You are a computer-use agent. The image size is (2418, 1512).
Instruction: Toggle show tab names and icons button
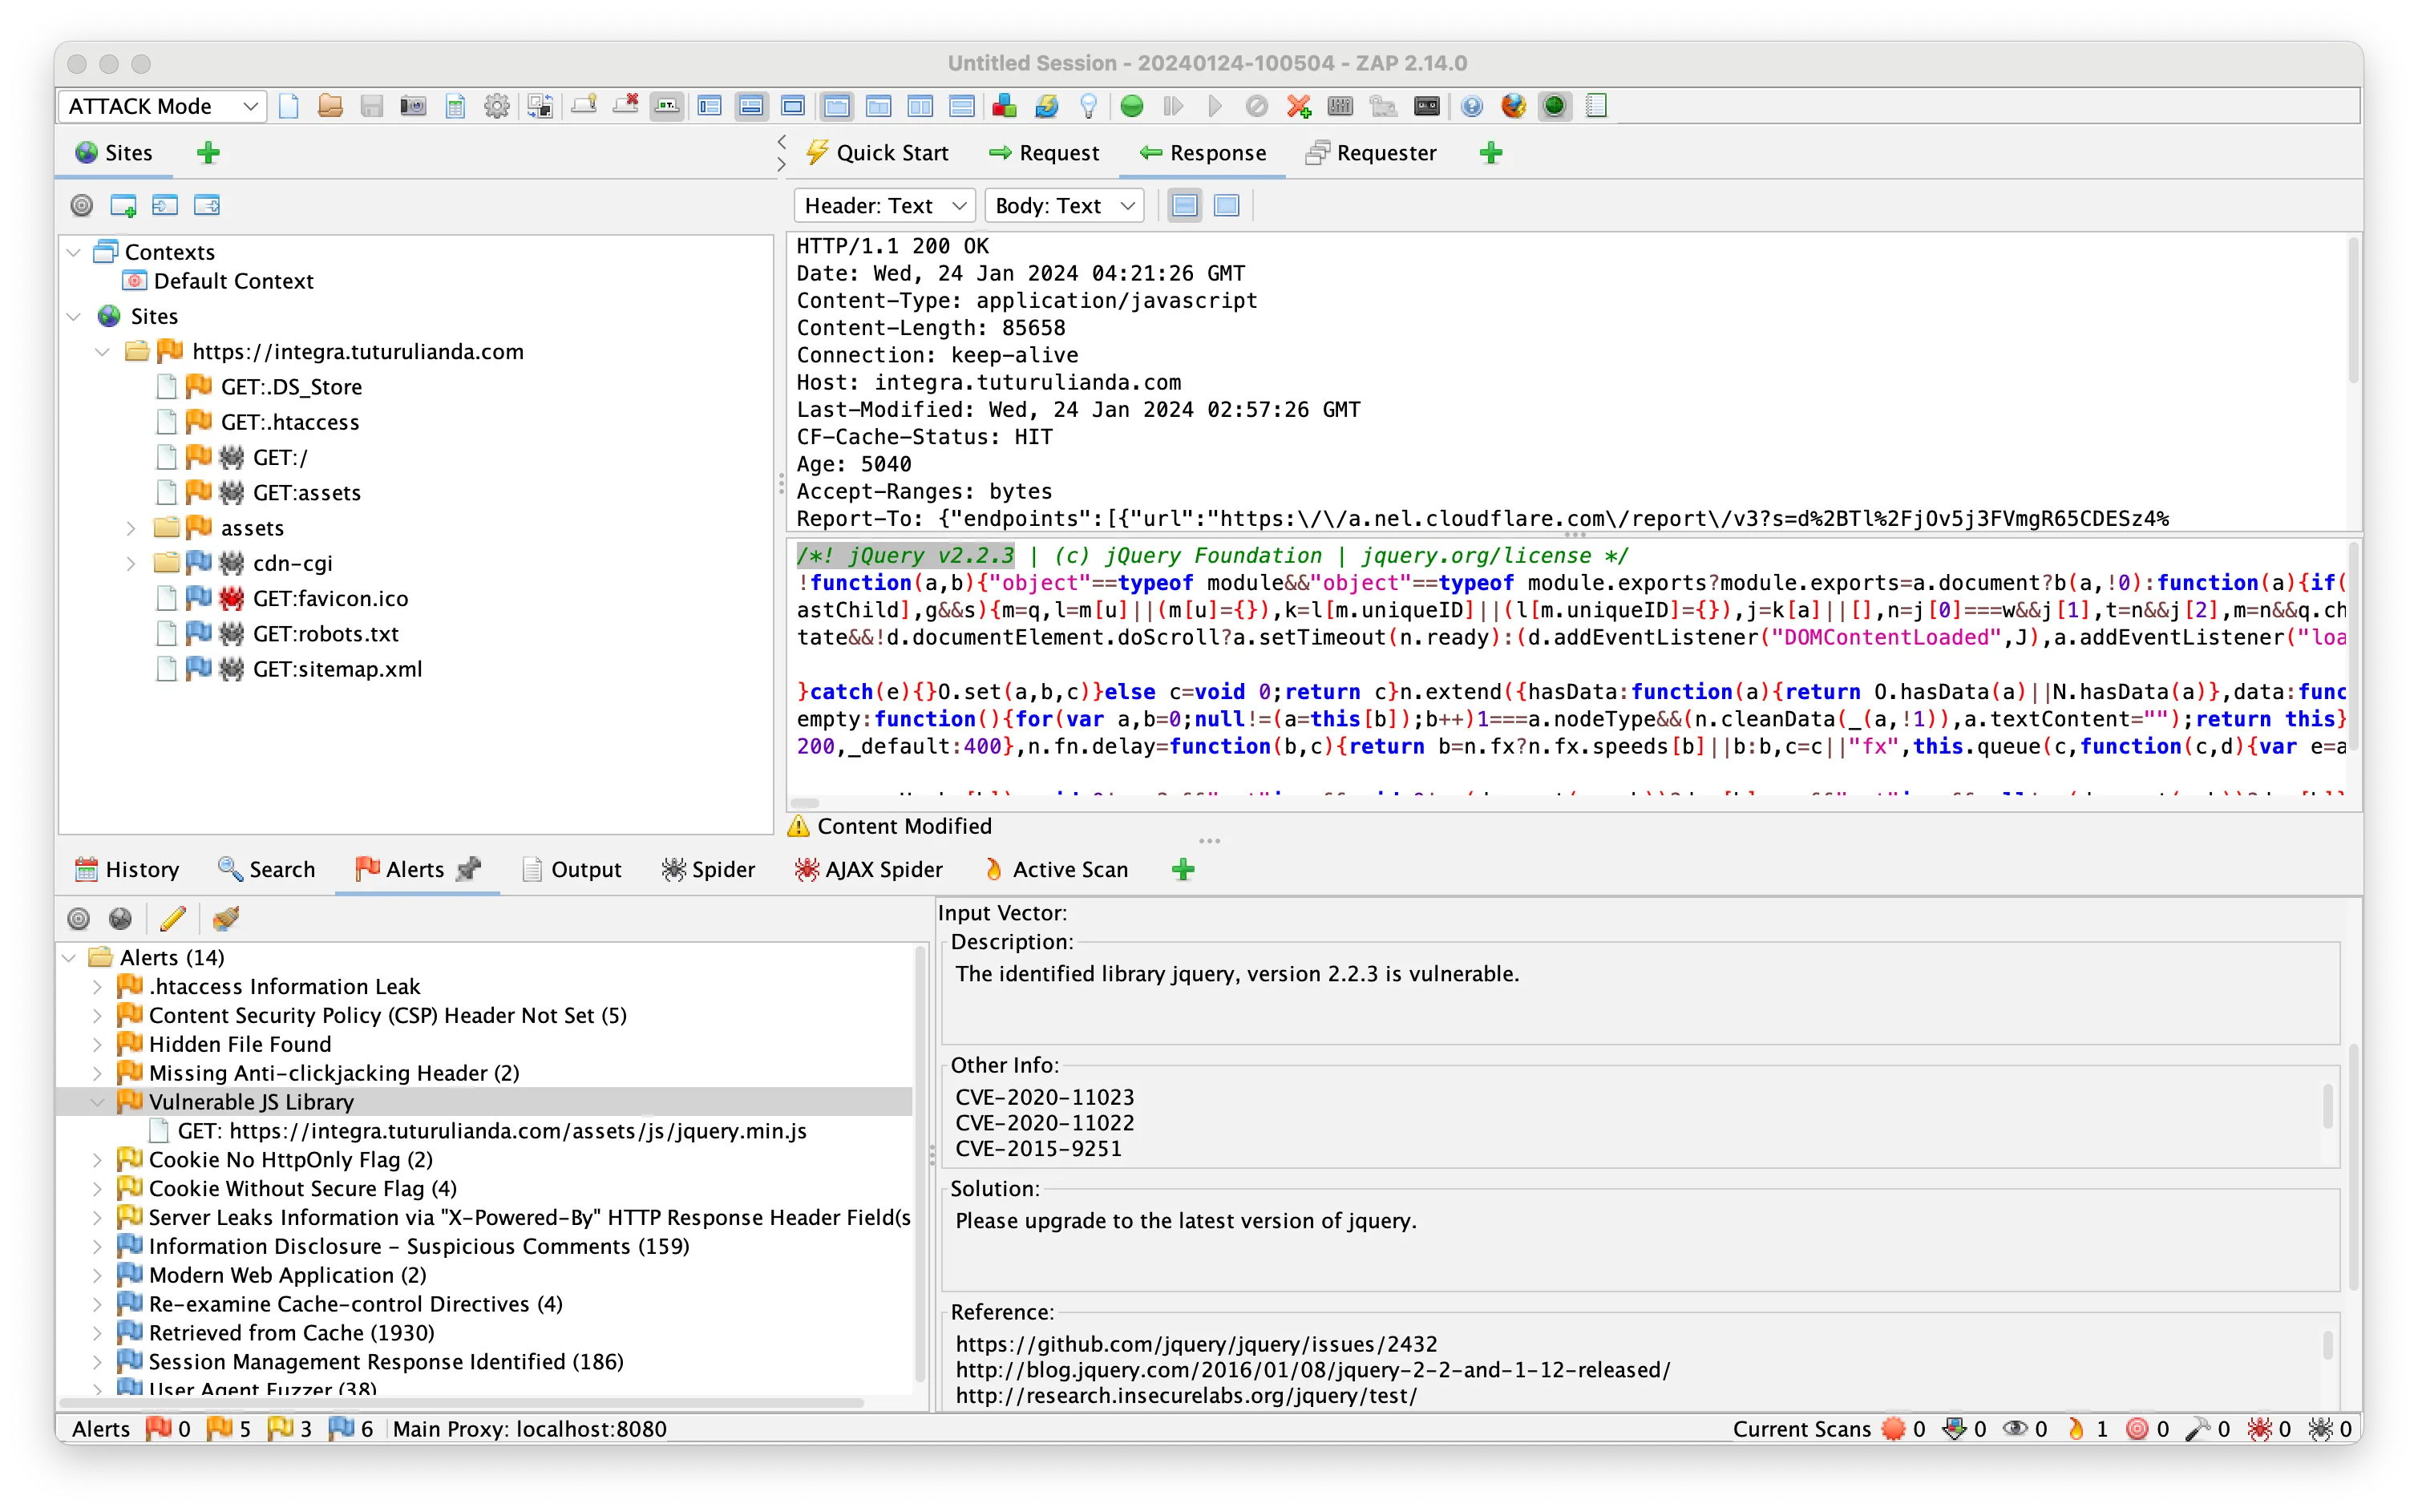(667, 106)
